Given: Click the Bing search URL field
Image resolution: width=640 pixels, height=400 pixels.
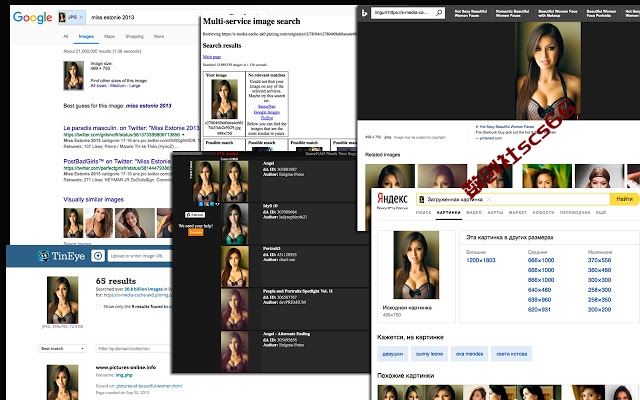Looking at the screenshot, I should pyautogui.click(x=403, y=13).
